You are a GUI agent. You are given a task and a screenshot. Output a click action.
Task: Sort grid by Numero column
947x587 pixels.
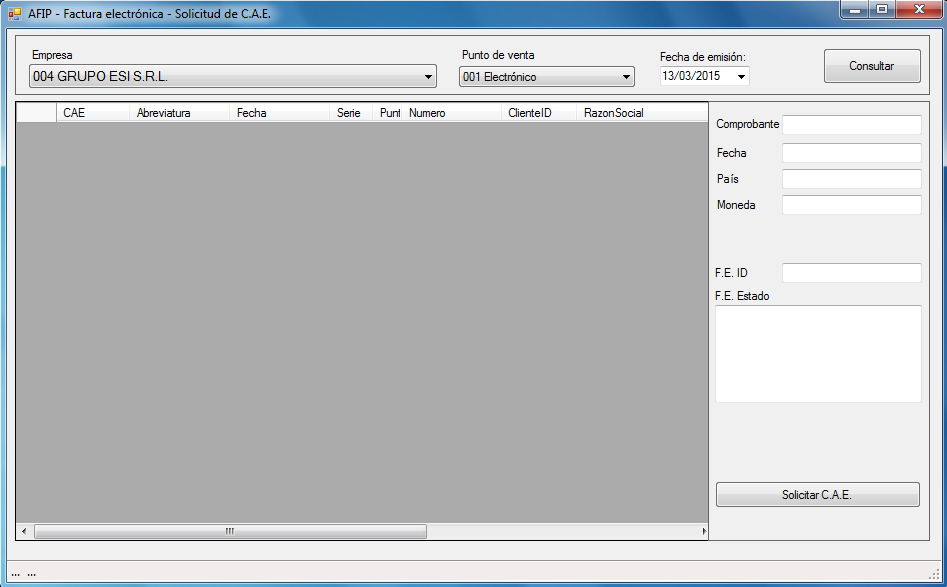(x=452, y=113)
